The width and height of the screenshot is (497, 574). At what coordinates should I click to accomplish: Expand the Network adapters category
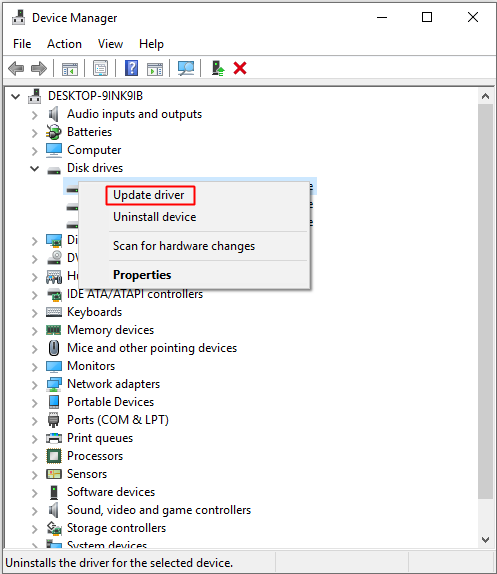pos(34,385)
